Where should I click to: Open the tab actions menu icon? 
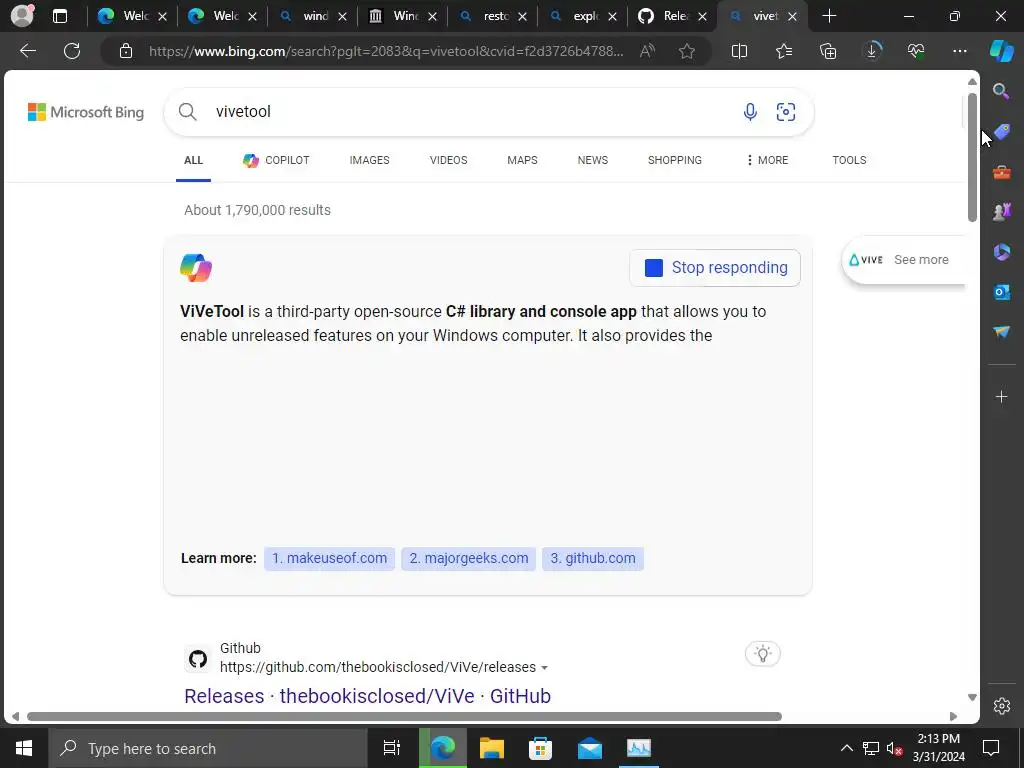[x=60, y=16]
